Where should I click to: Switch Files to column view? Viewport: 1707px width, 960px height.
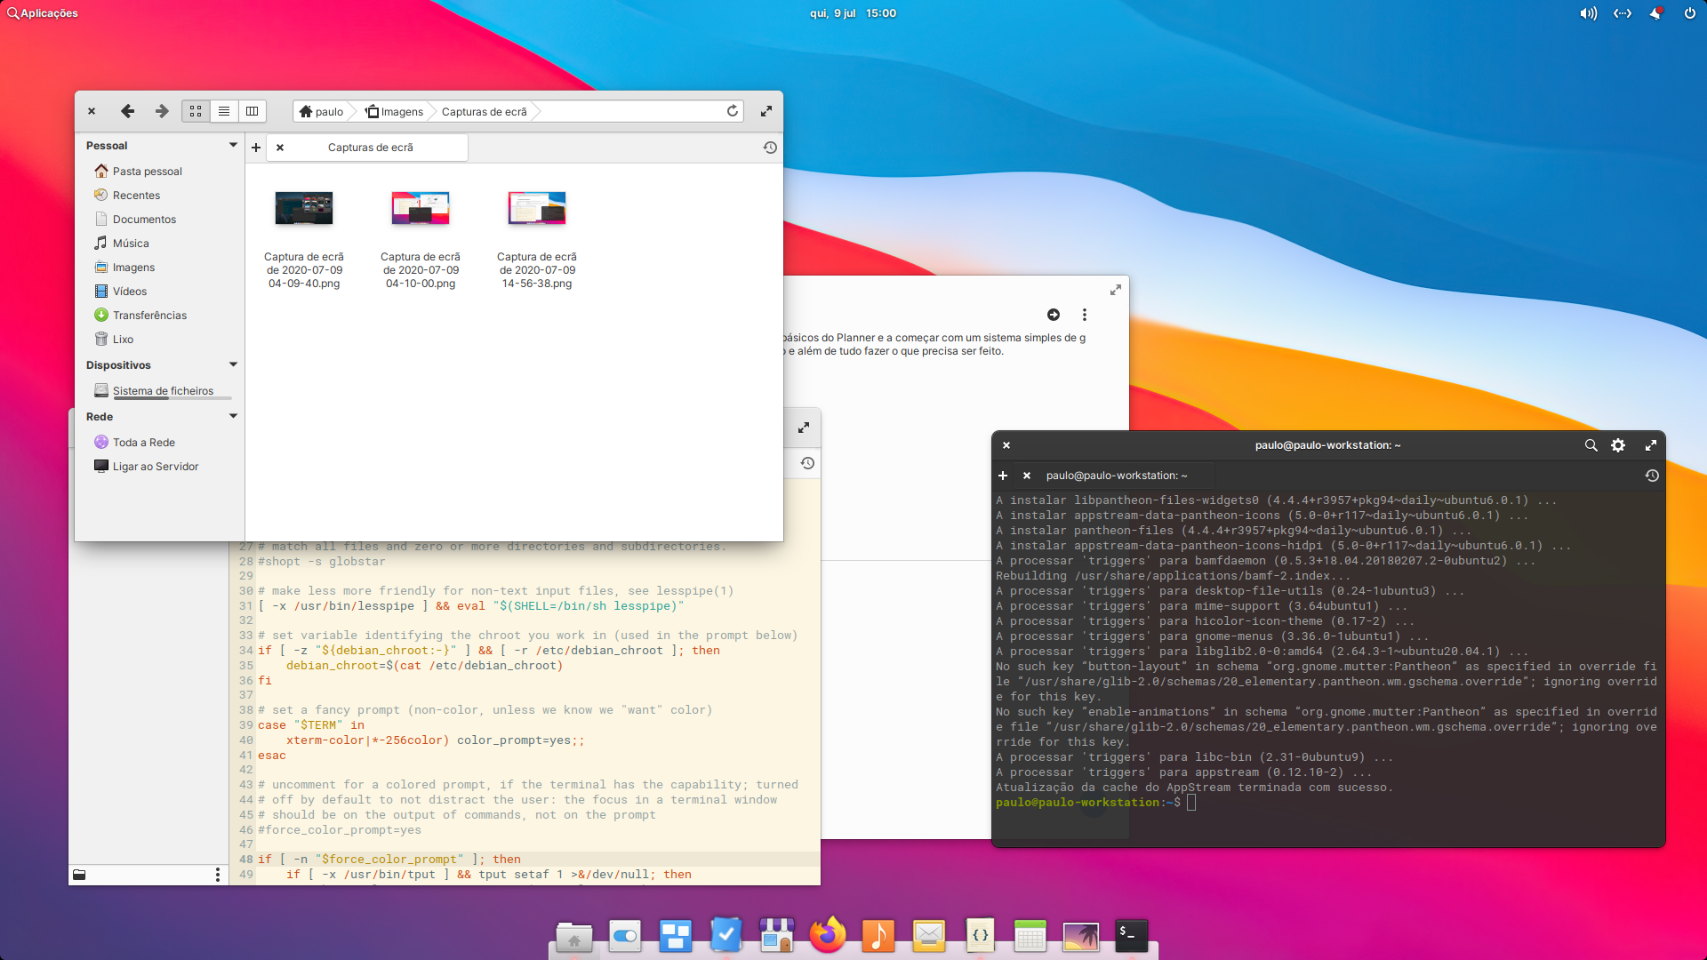click(x=252, y=111)
